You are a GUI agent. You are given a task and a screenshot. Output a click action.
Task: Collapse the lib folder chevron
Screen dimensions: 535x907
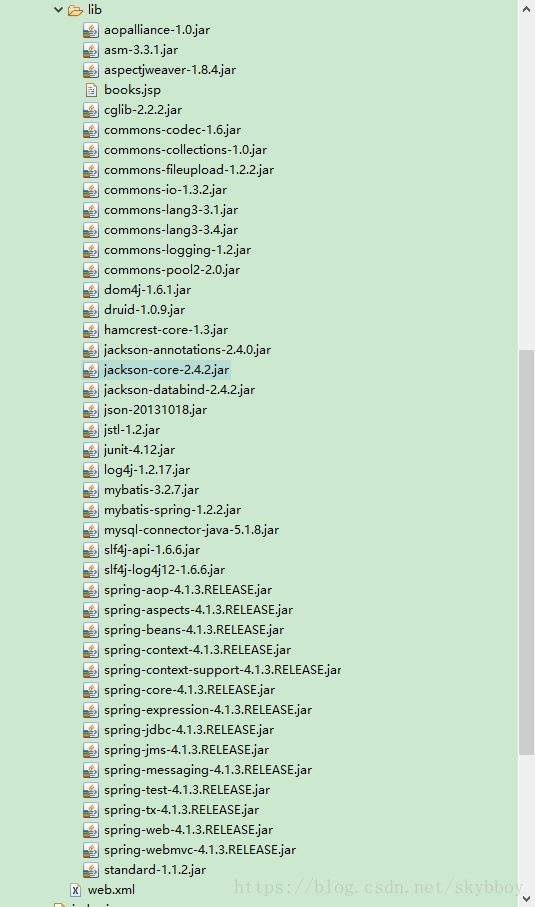pyautogui.click(x=58, y=10)
